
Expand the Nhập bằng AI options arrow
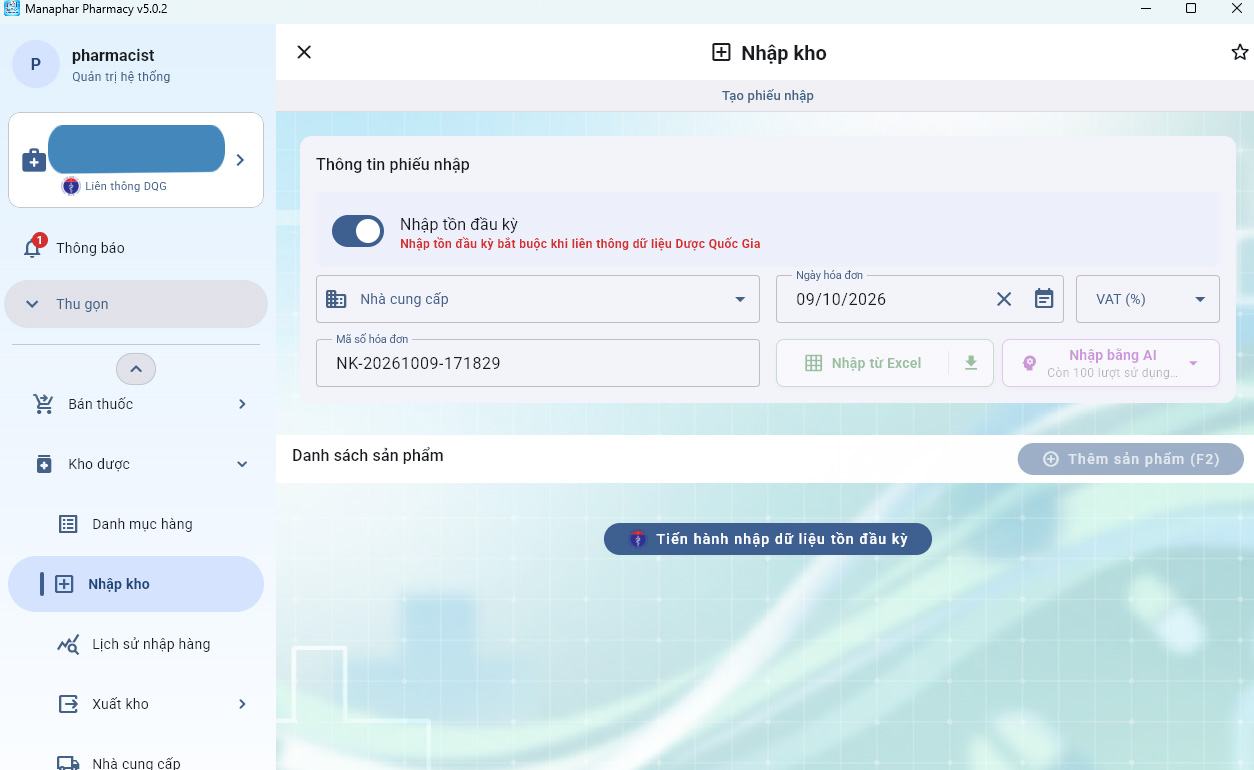pos(1193,363)
